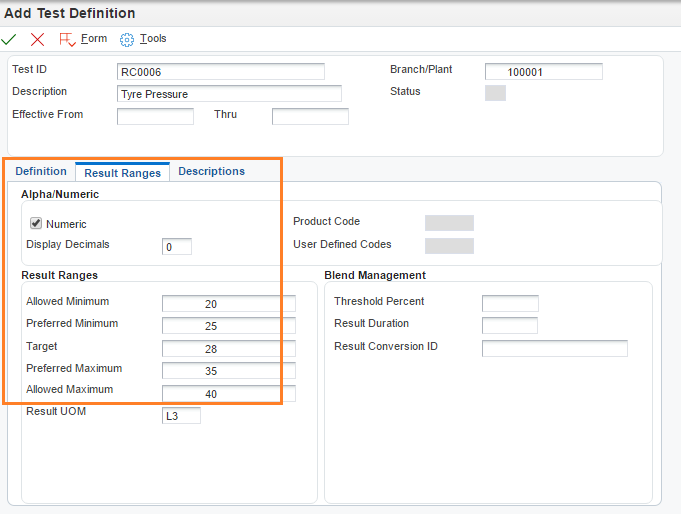This screenshot has height=514, width=681.
Task: Click the green checkmark OK icon
Action: [x=10, y=39]
